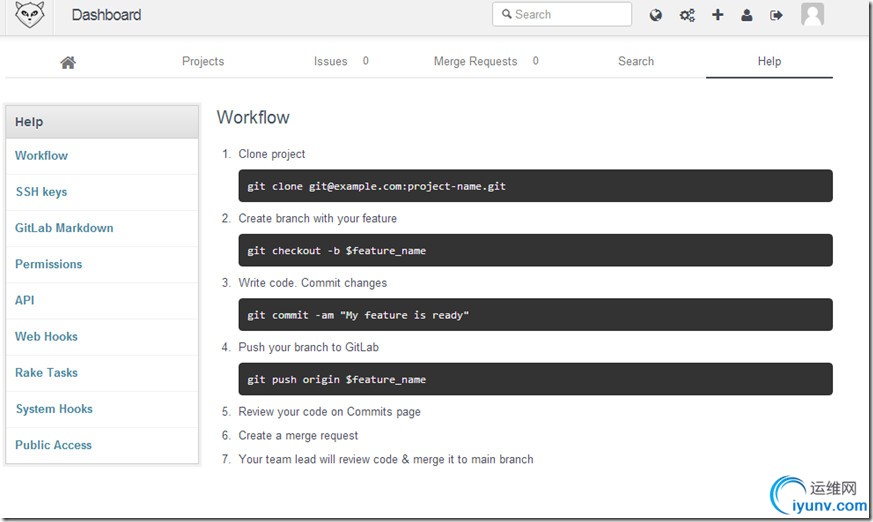Open public area globe icon

pos(656,15)
